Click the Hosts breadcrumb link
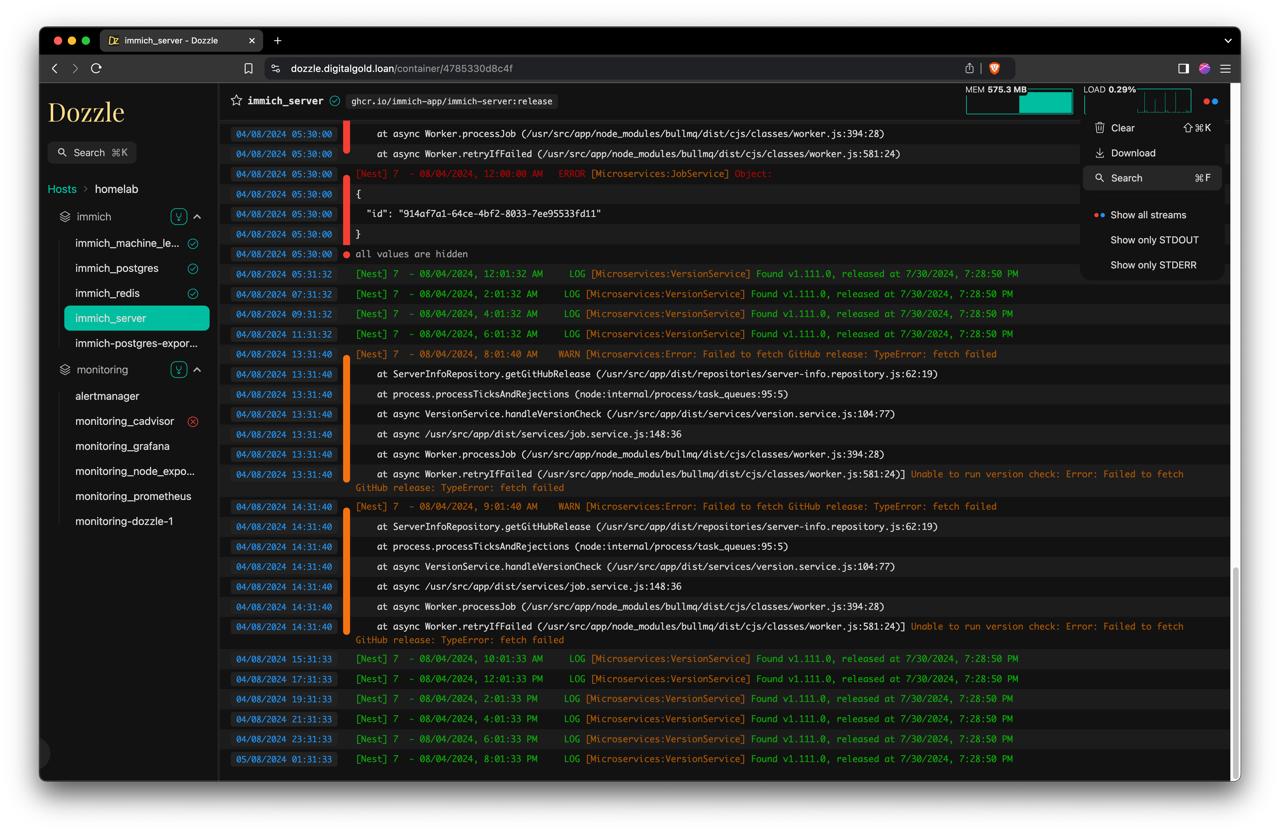1280x833 pixels. tap(62, 189)
